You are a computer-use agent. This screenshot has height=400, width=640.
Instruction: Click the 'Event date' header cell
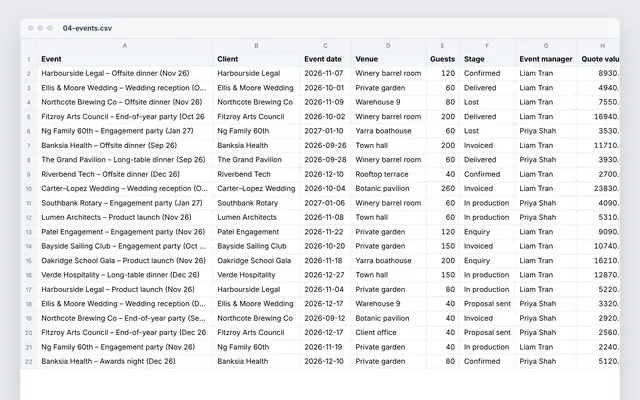pos(325,59)
